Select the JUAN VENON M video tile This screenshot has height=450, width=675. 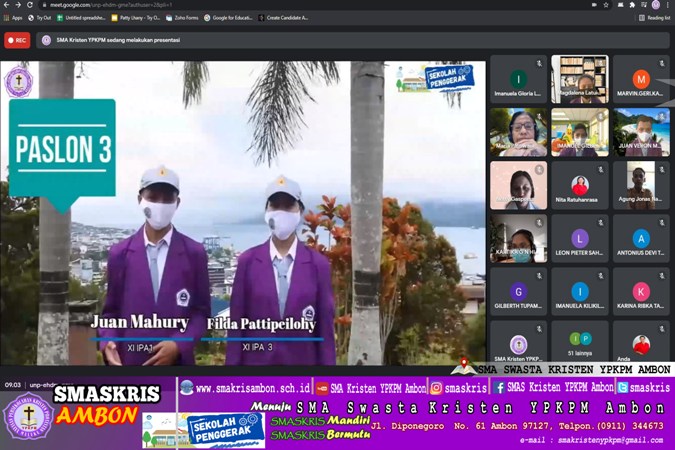pyautogui.click(x=641, y=132)
